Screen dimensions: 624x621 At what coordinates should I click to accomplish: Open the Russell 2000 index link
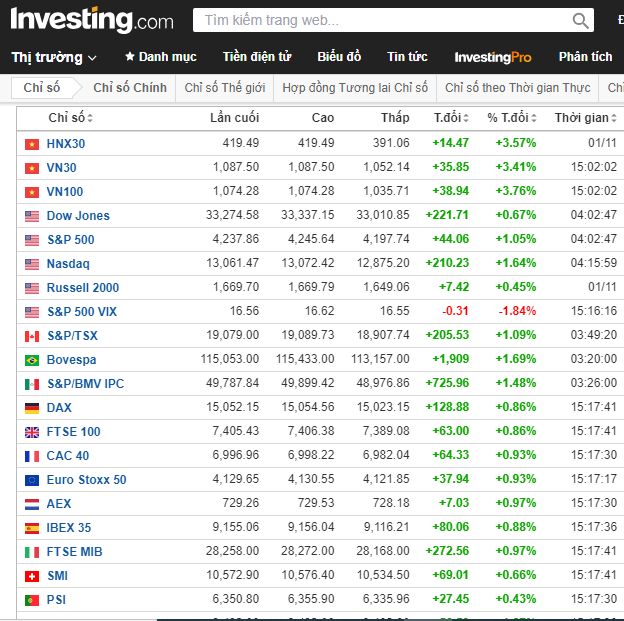(83, 288)
